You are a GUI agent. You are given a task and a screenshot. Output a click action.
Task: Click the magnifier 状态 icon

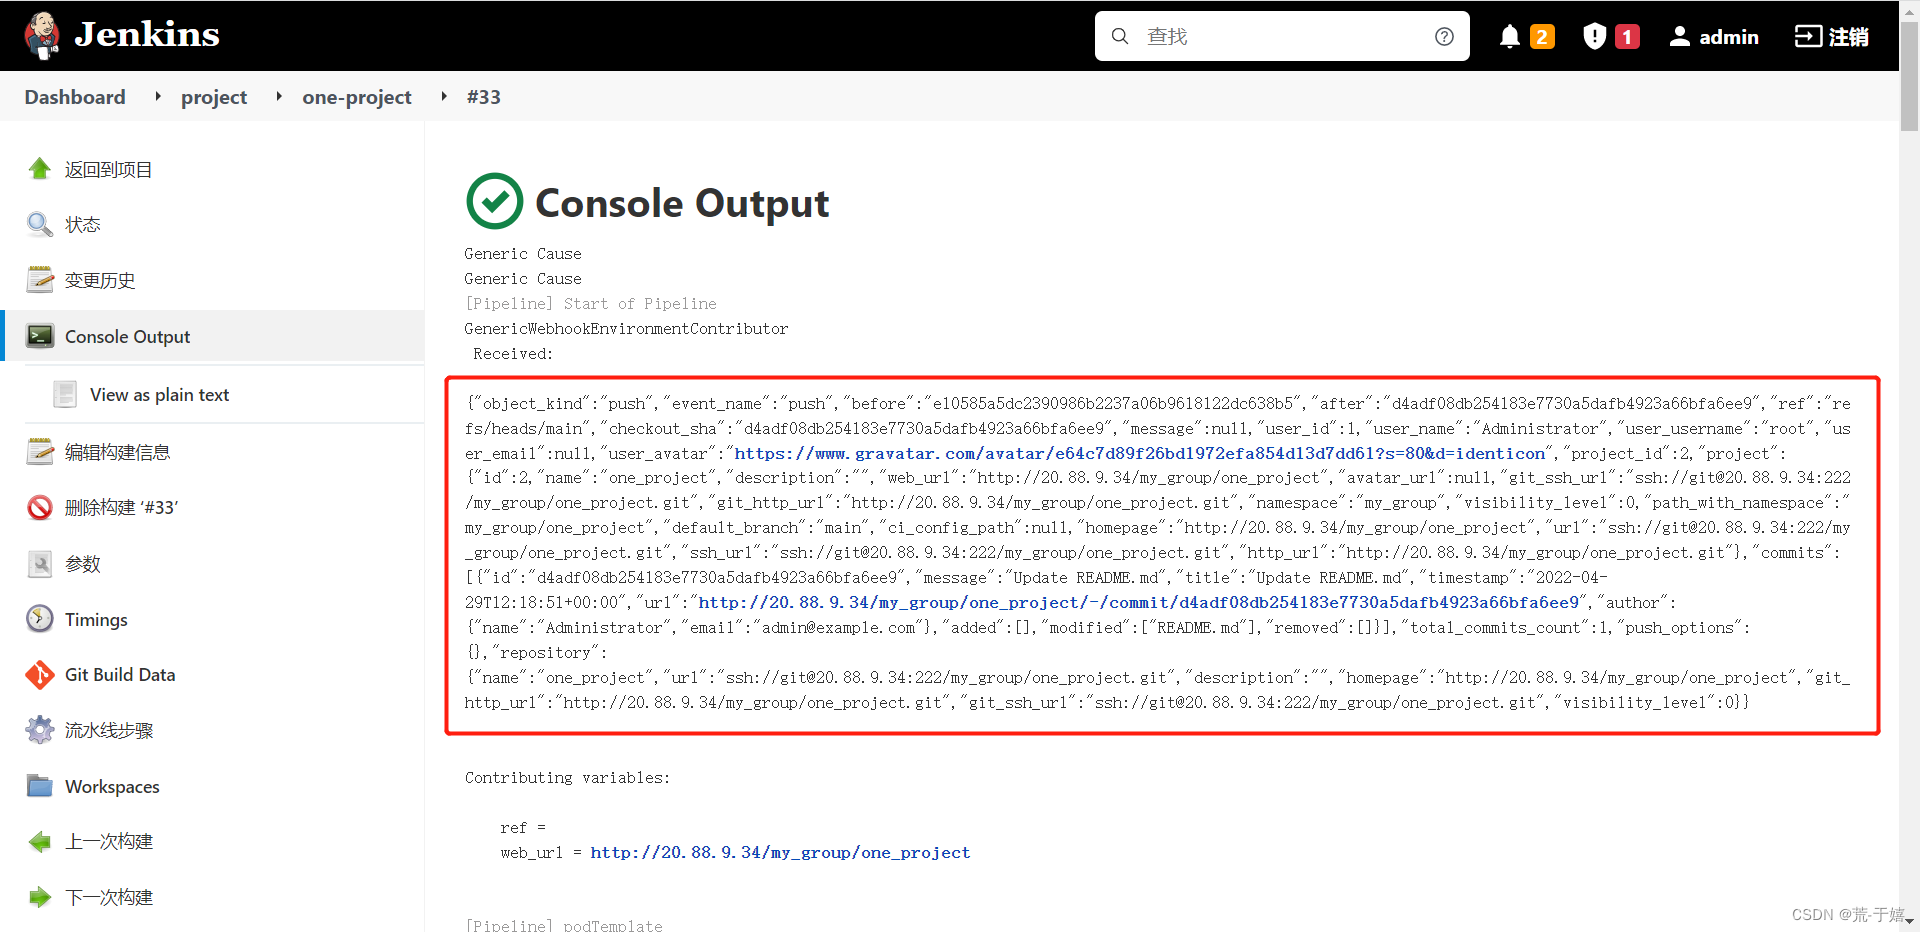coord(40,224)
